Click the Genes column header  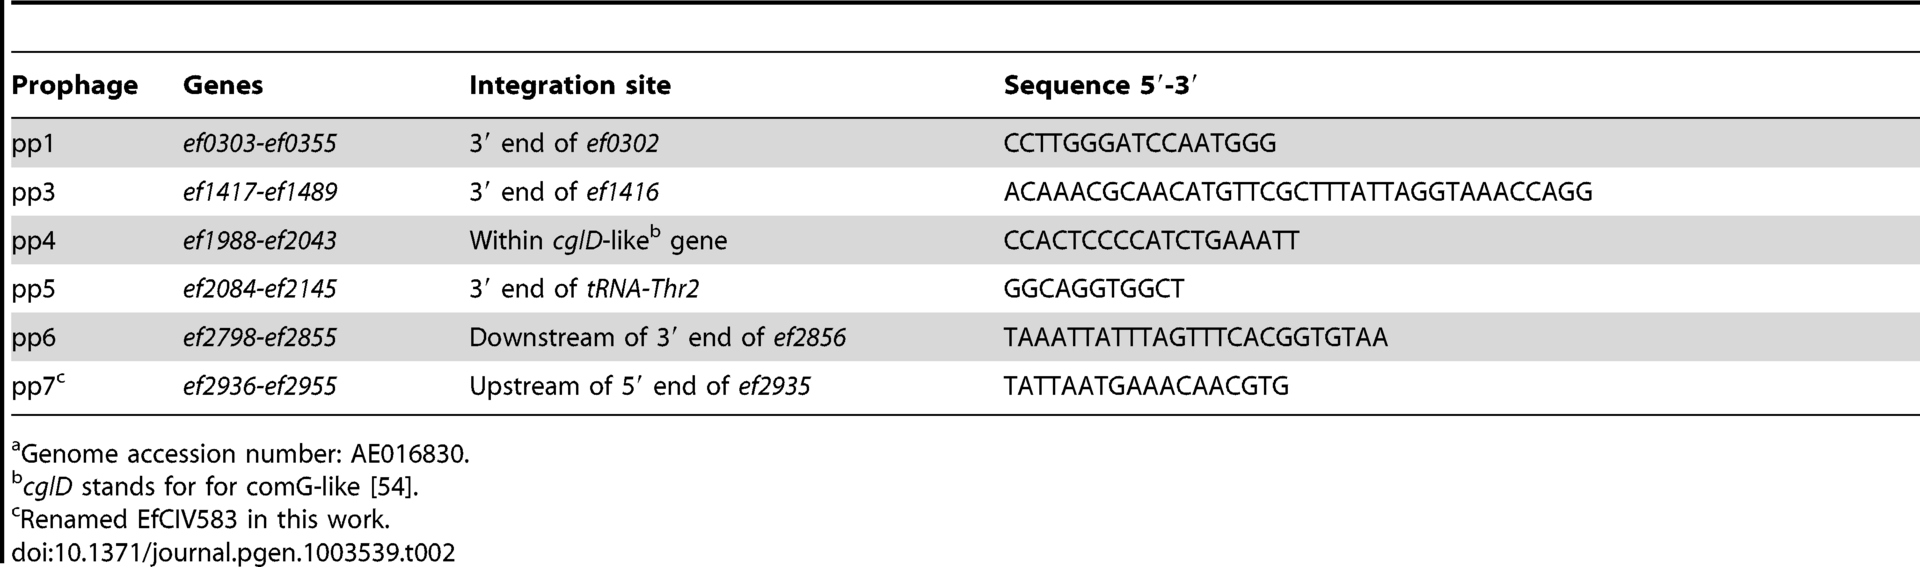[x=223, y=86]
